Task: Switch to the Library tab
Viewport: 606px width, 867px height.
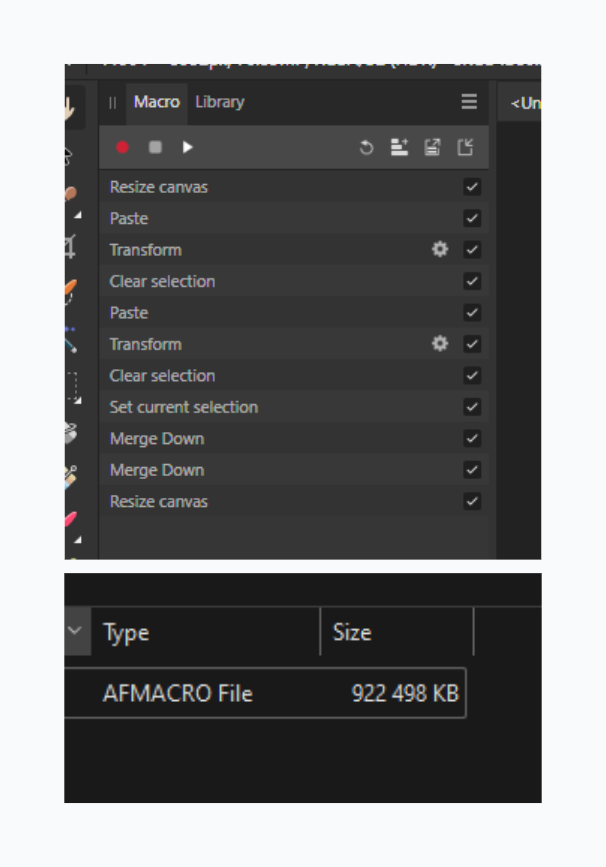Action: pos(218,101)
